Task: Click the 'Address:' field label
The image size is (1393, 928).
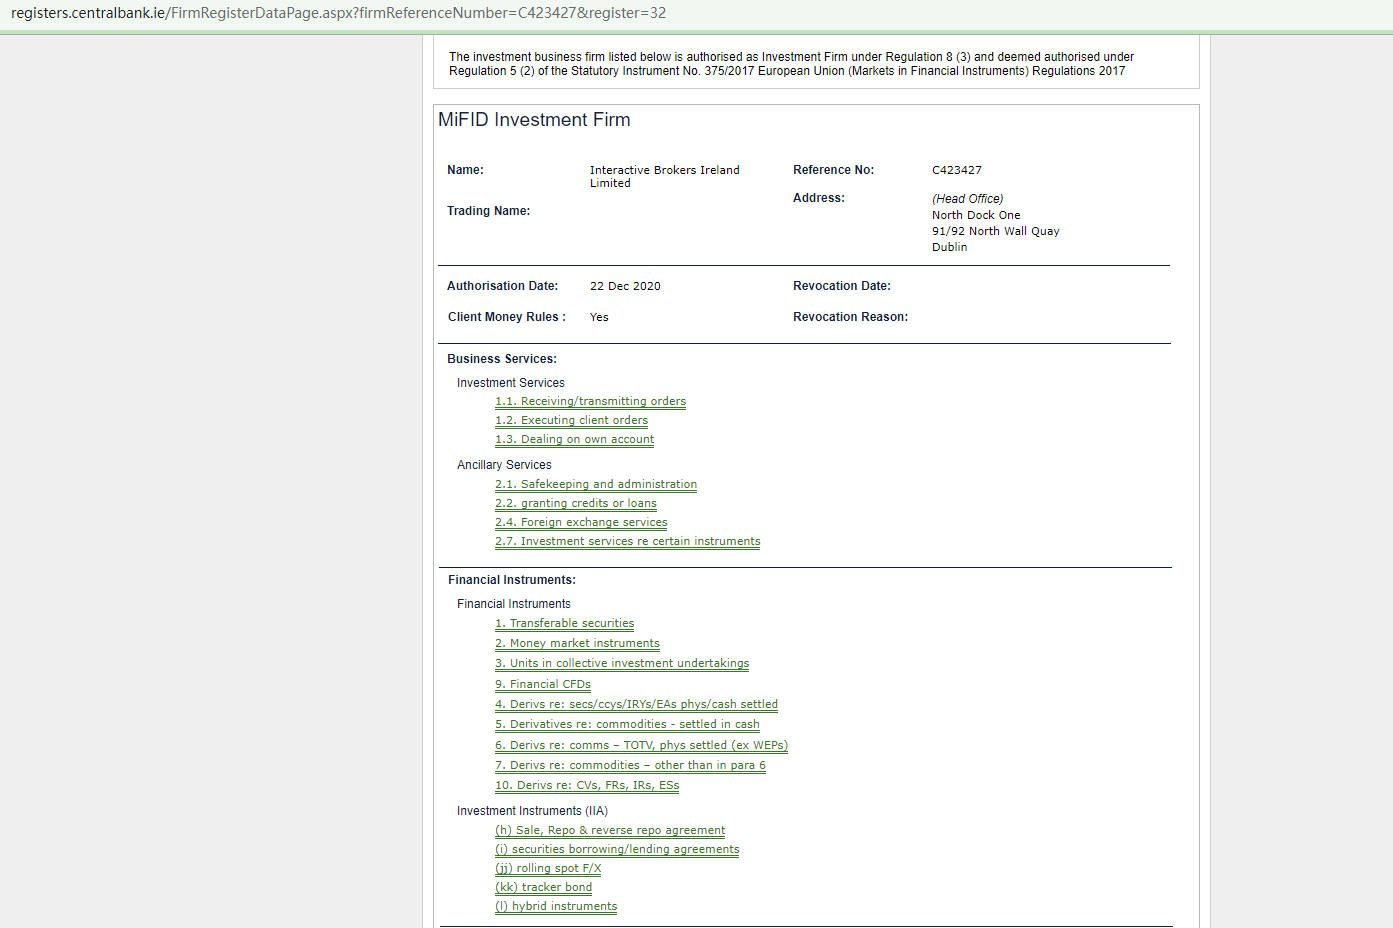Action: [x=819, y=198]
